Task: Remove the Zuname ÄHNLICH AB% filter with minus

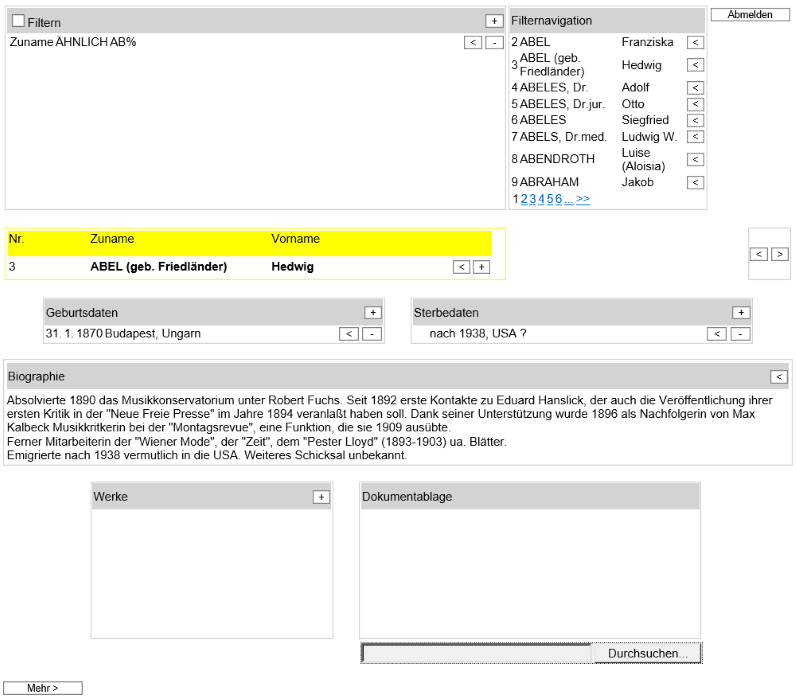Action: tap(494, 42)
